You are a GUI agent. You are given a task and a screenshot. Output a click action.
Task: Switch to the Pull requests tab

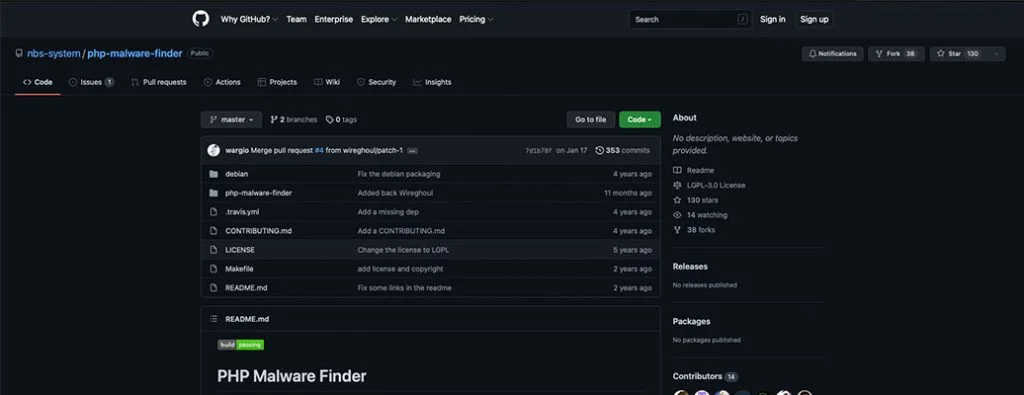pyautogui.click(x=159, y=82)
